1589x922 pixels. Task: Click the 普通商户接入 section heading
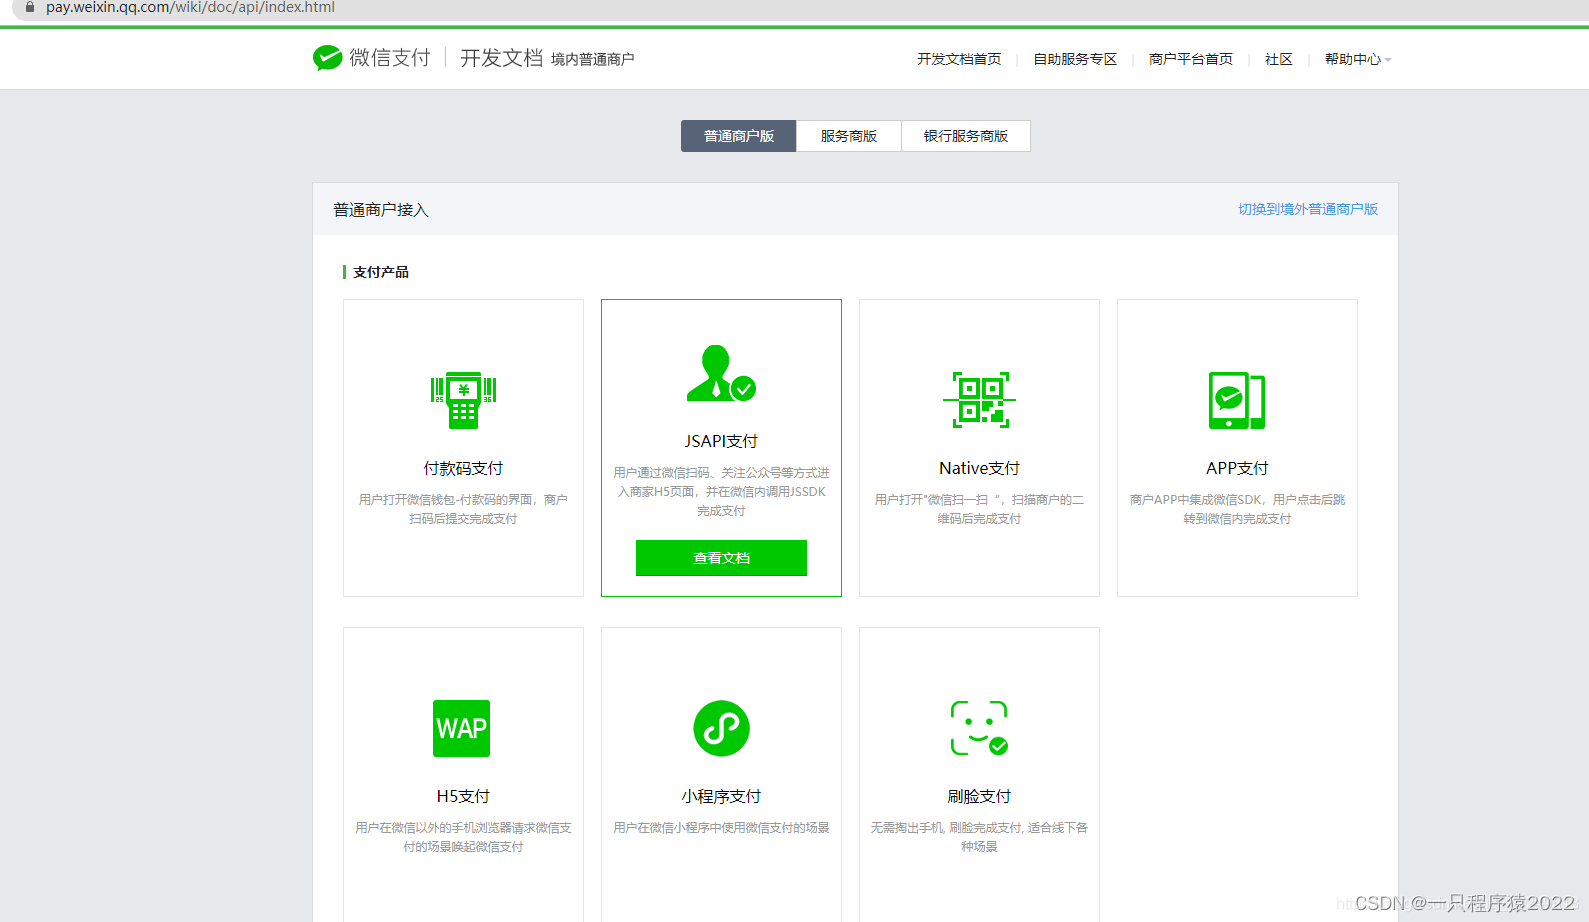[381, 210]
